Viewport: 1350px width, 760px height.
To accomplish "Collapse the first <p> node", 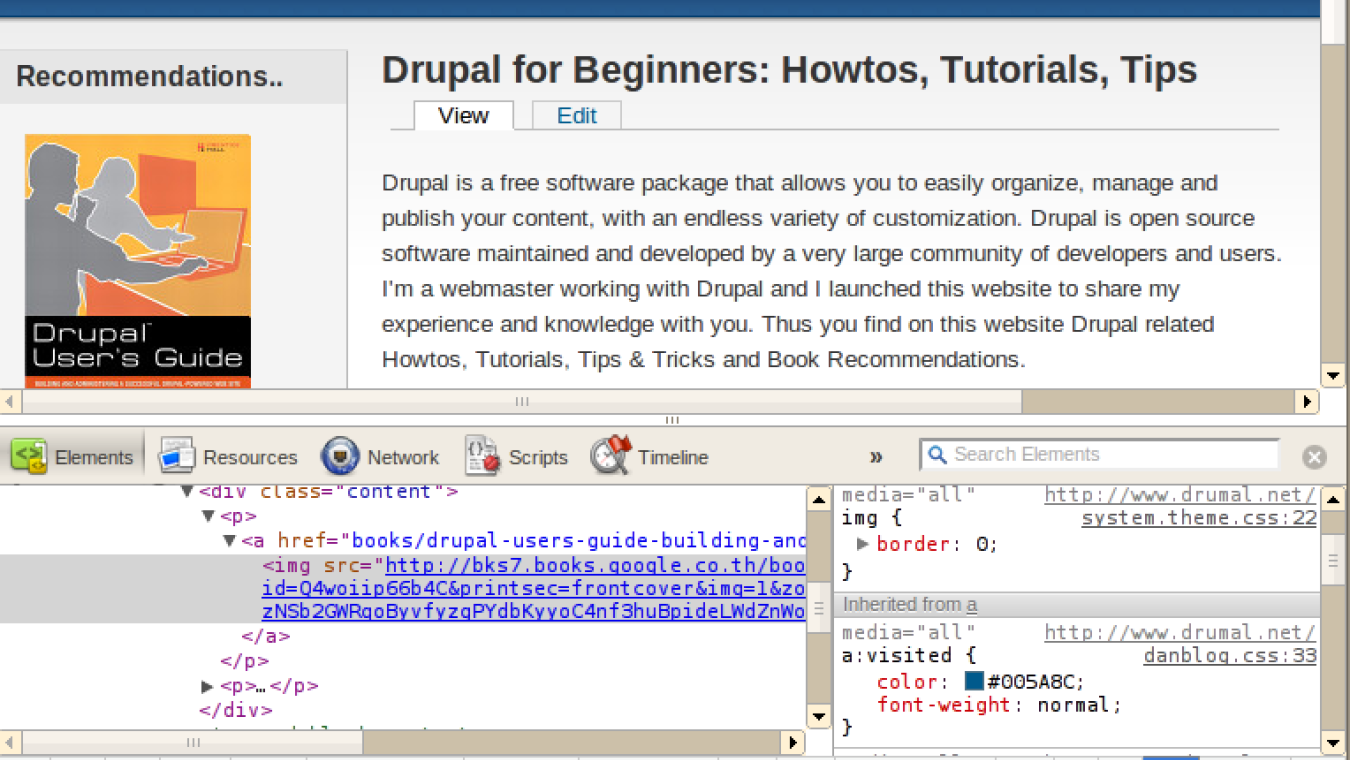I will [x=208, y=516].
